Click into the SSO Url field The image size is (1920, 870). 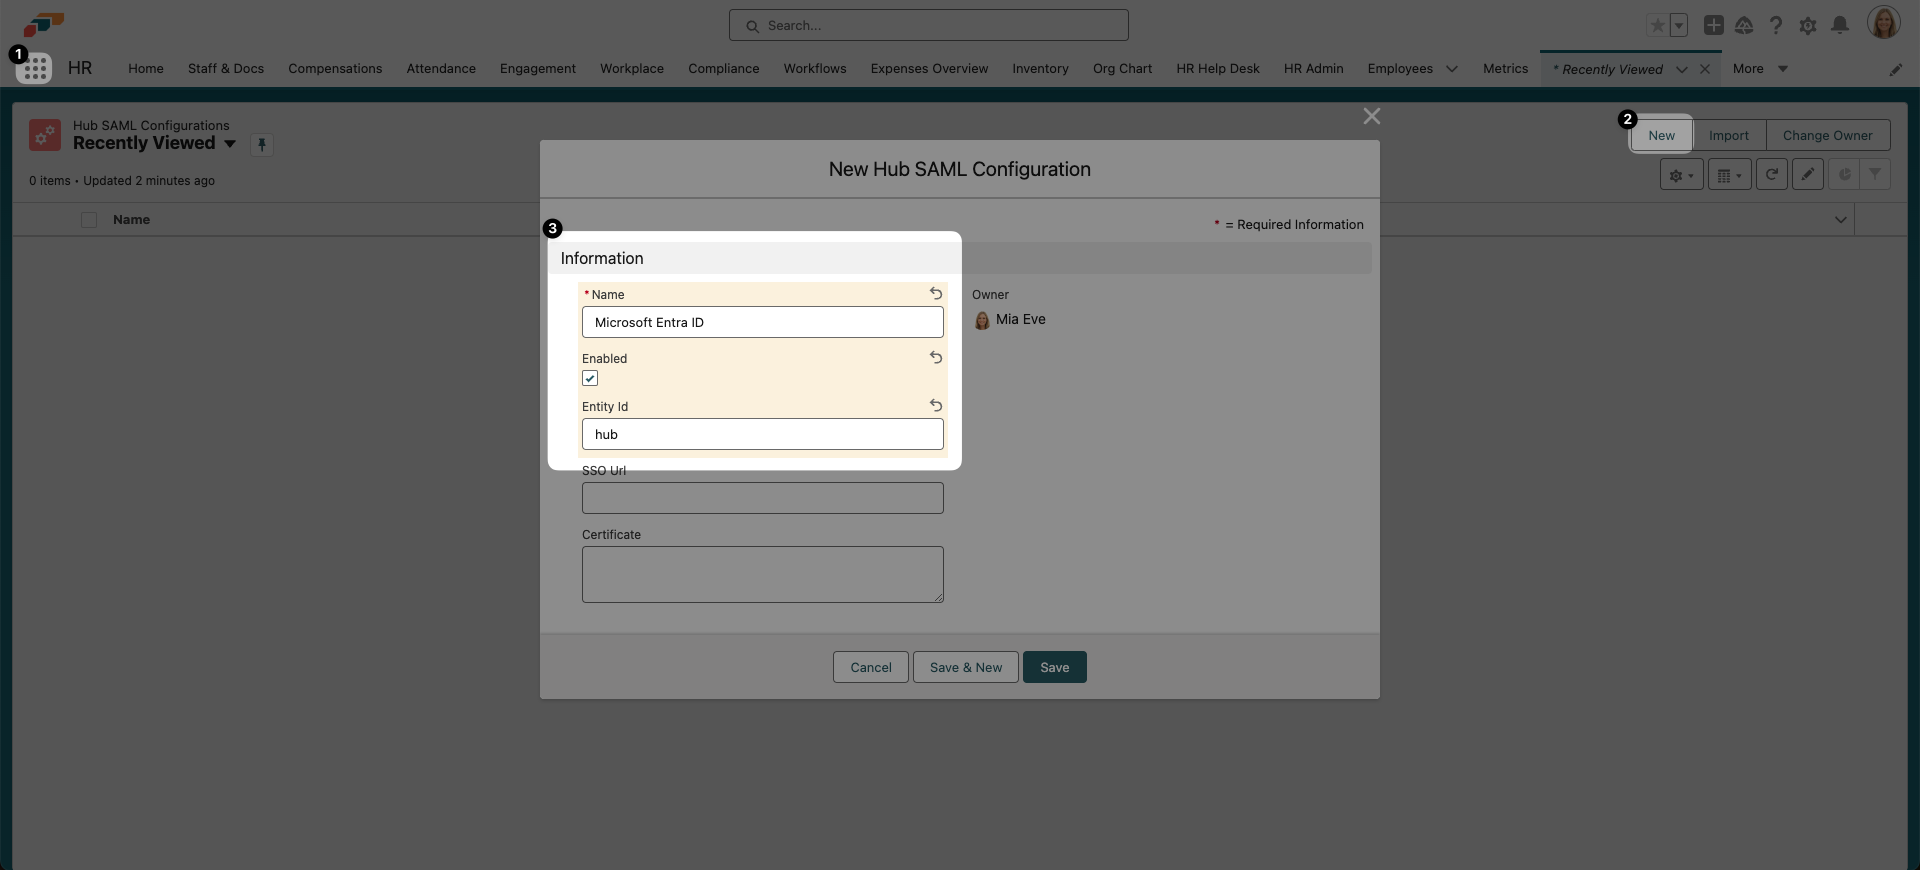point(762,498)
